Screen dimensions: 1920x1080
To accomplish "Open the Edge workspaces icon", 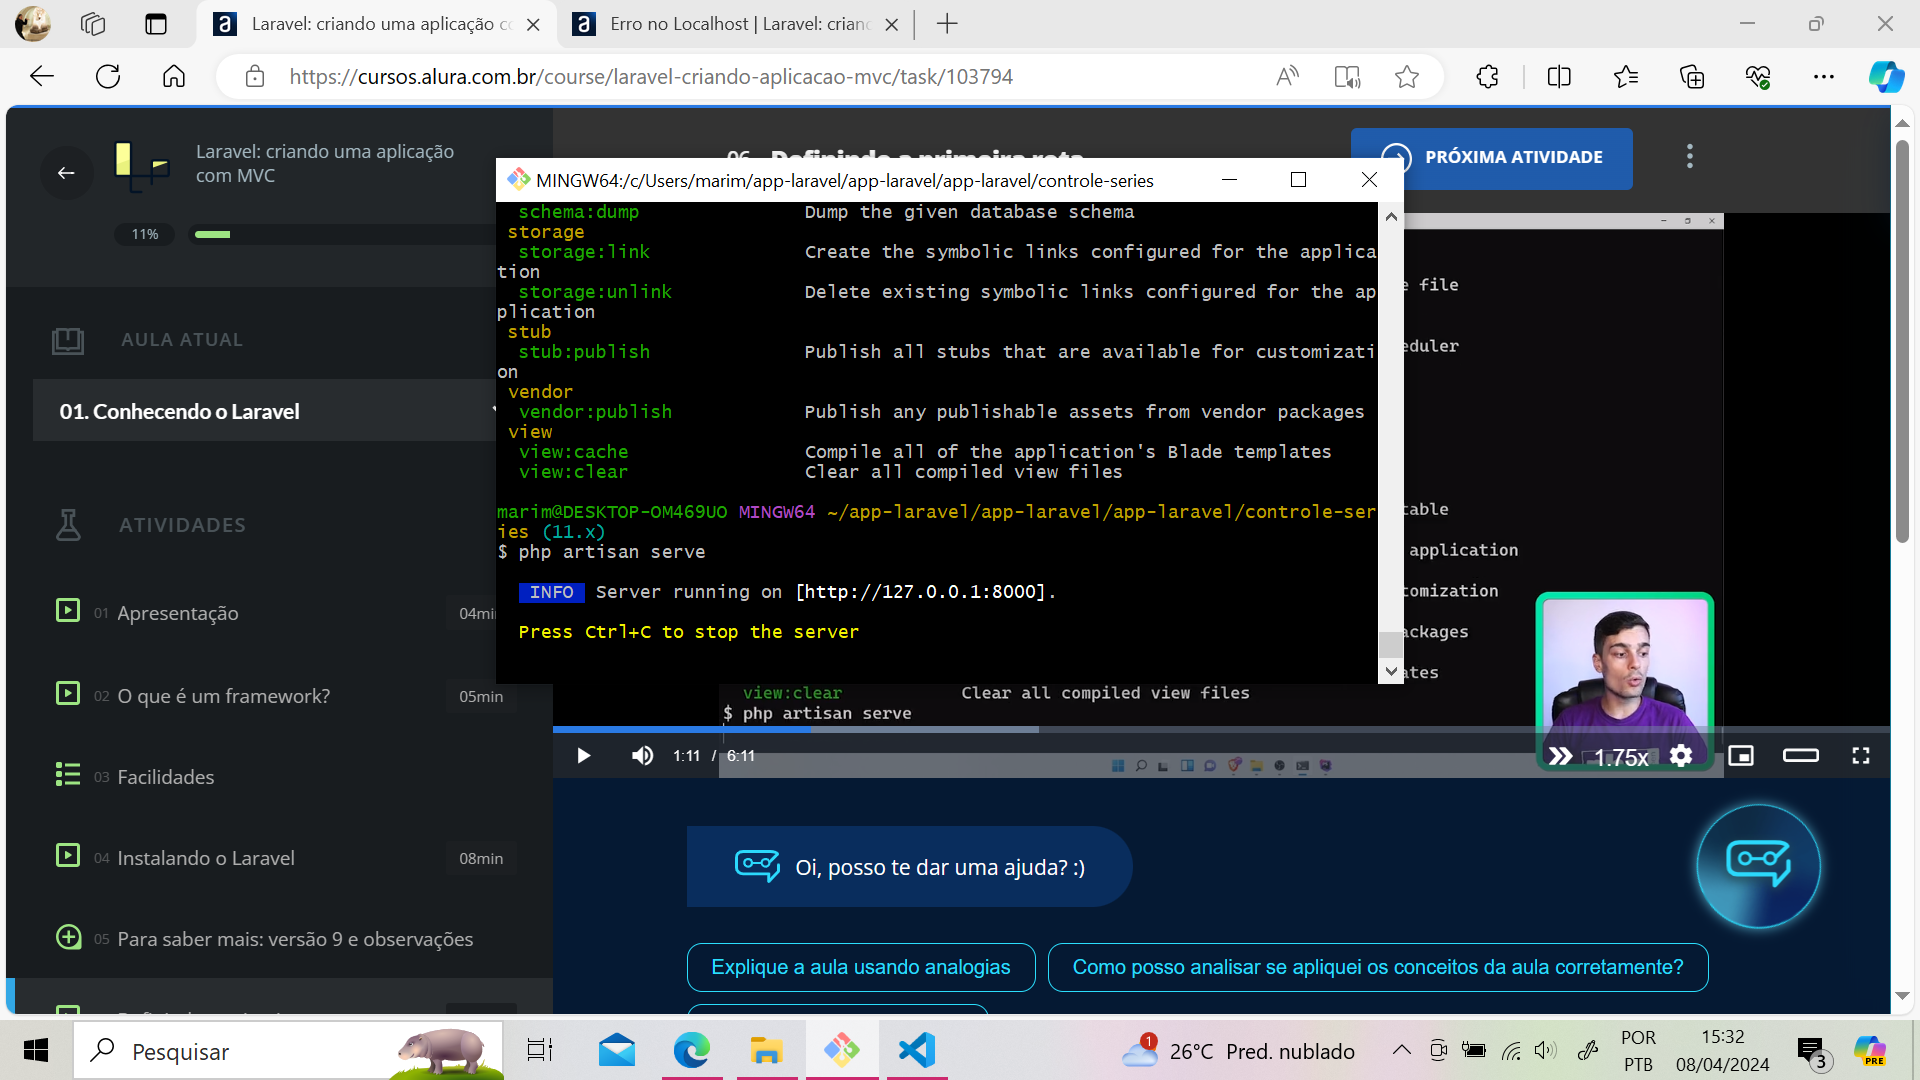I will click(92, 24).
